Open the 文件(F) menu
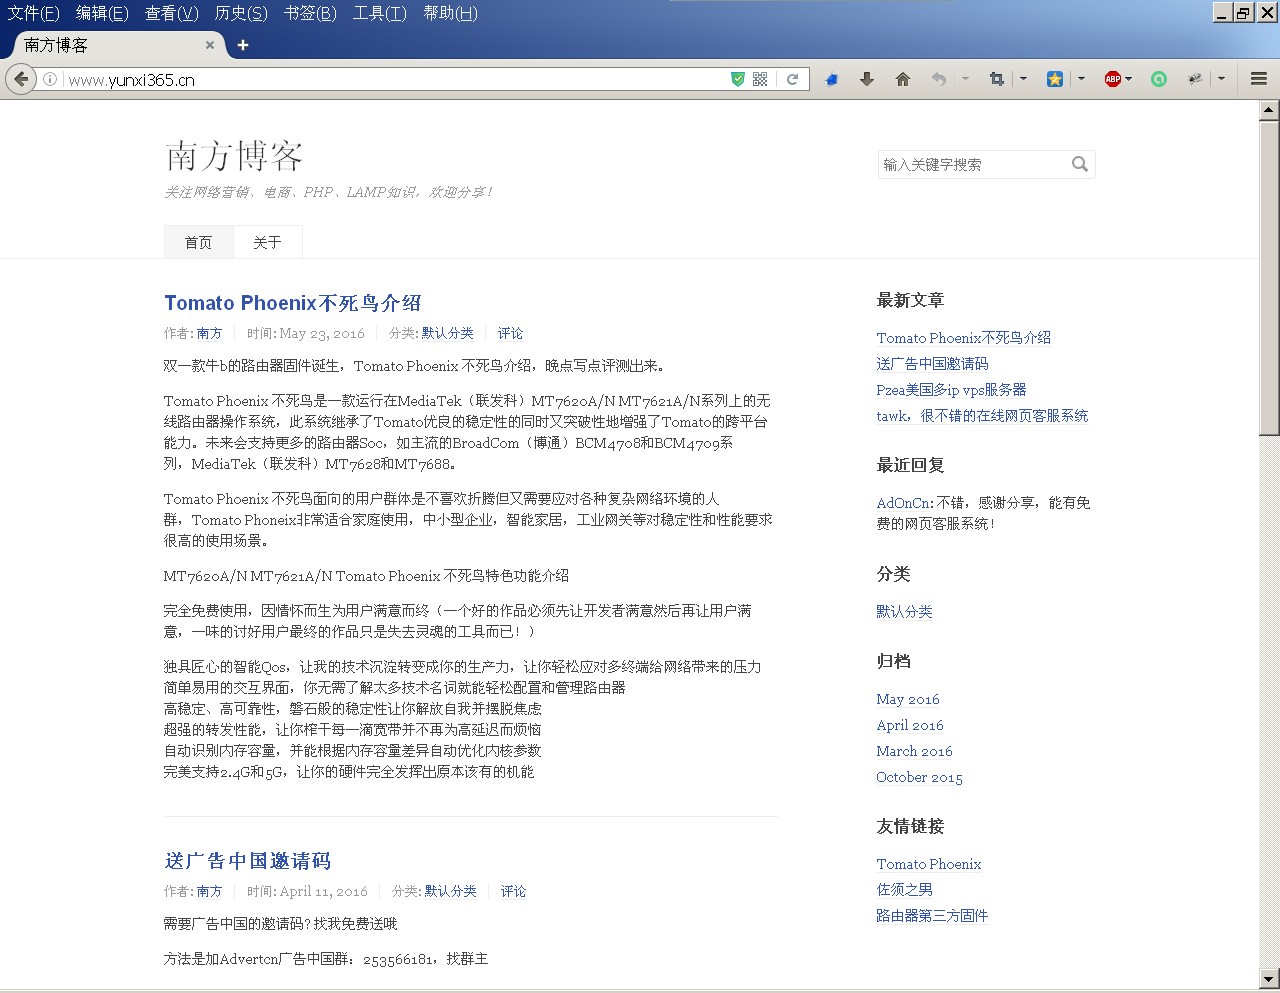Viewport: 1280px width, 993px height. point(34,13)
